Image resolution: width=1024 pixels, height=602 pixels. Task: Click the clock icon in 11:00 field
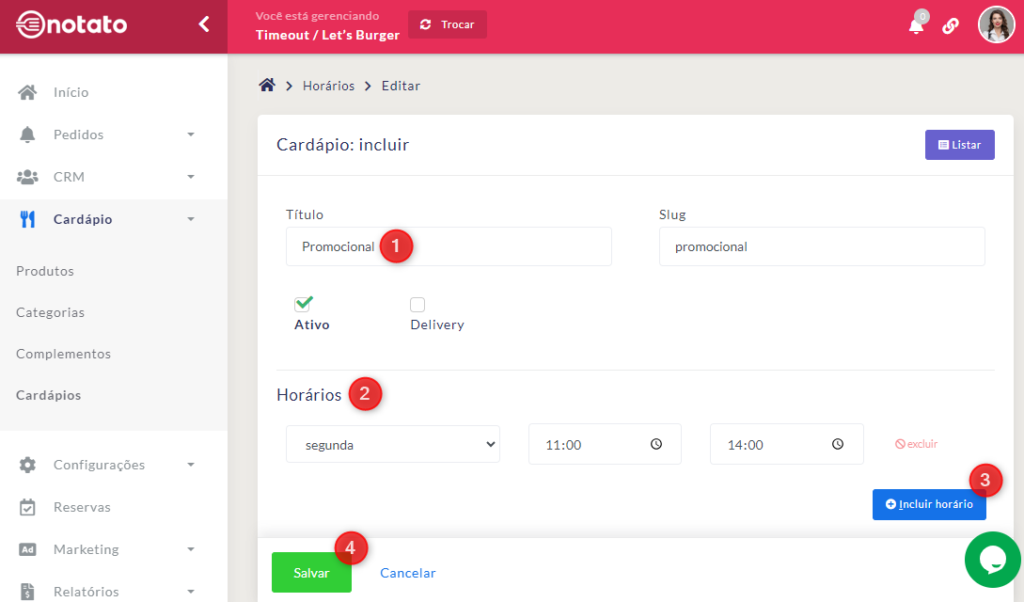(x=656, y=445)
